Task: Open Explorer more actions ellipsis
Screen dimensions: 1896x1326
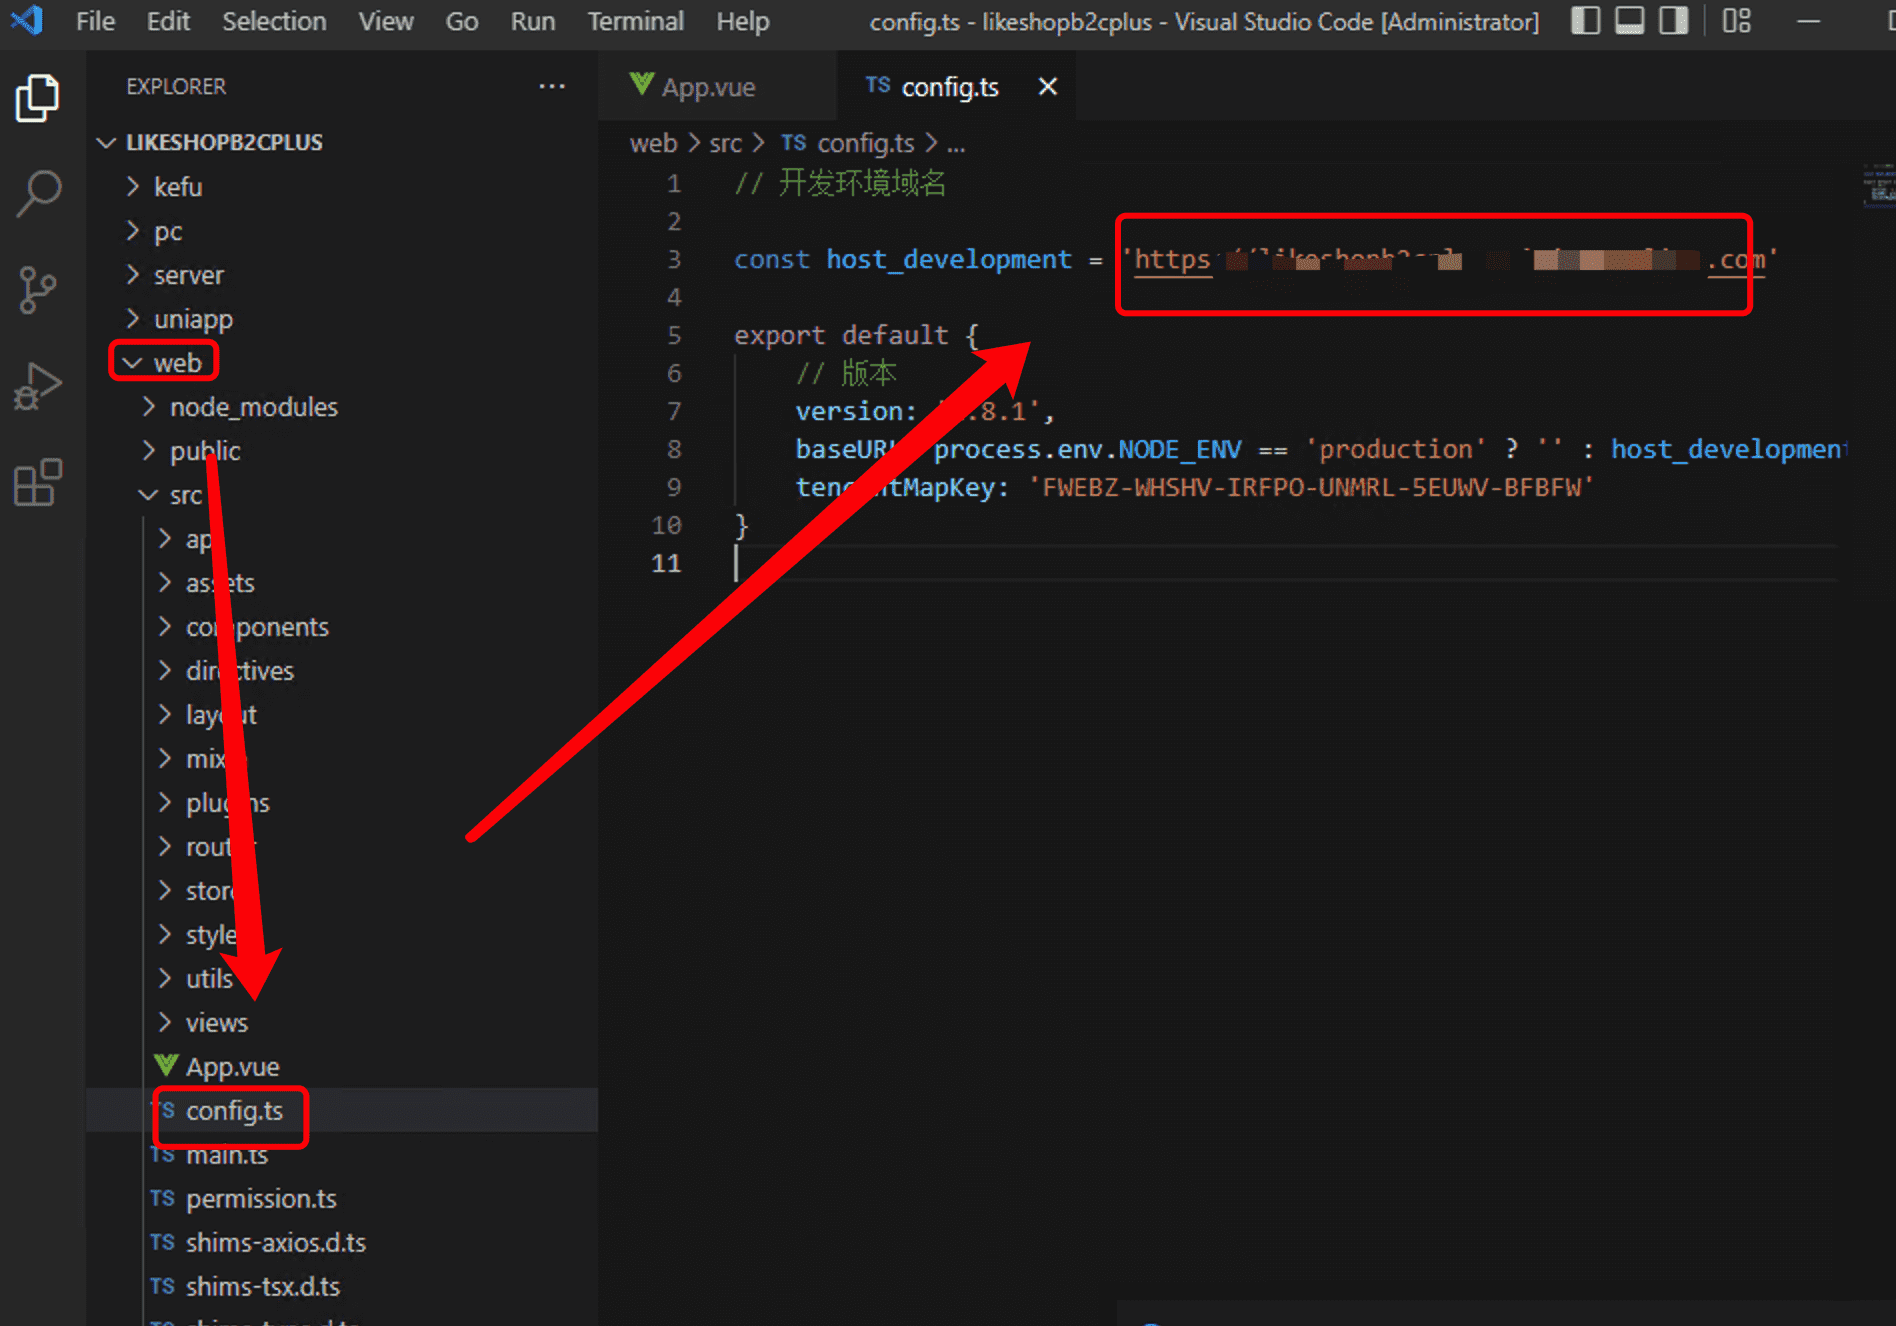Action: [552, 87]
